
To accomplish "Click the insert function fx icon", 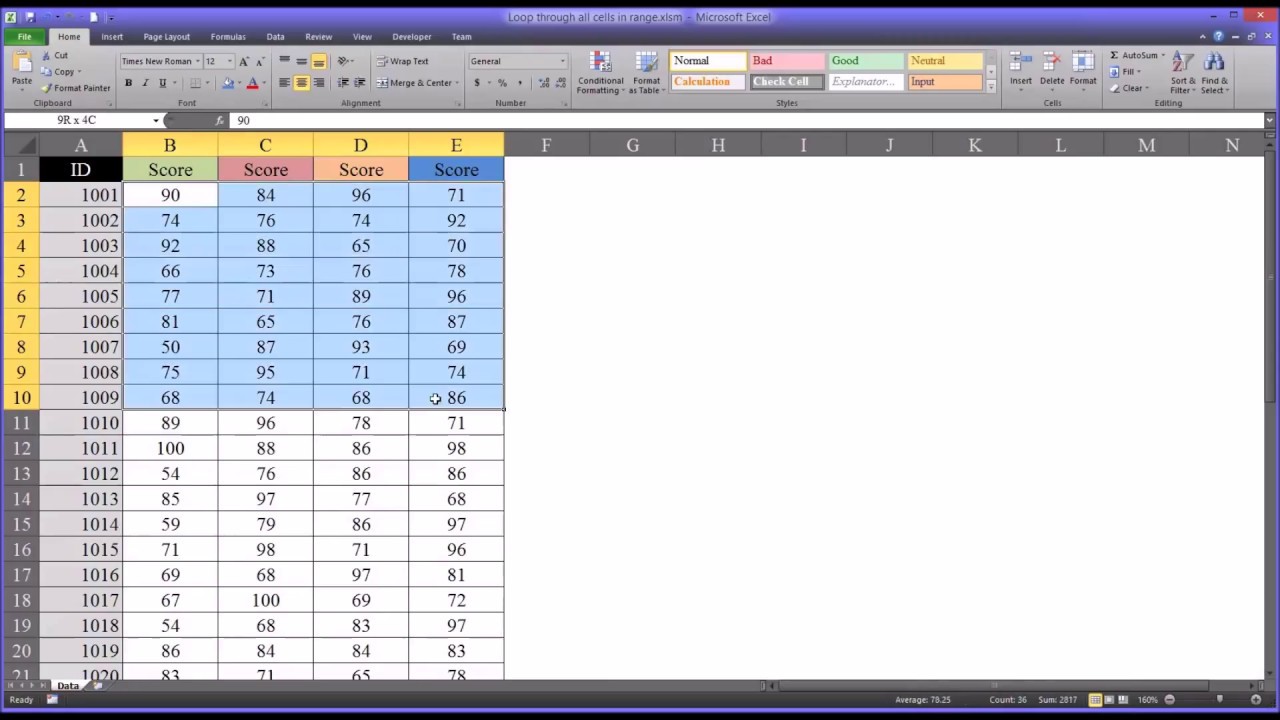I will click(219, 120).
